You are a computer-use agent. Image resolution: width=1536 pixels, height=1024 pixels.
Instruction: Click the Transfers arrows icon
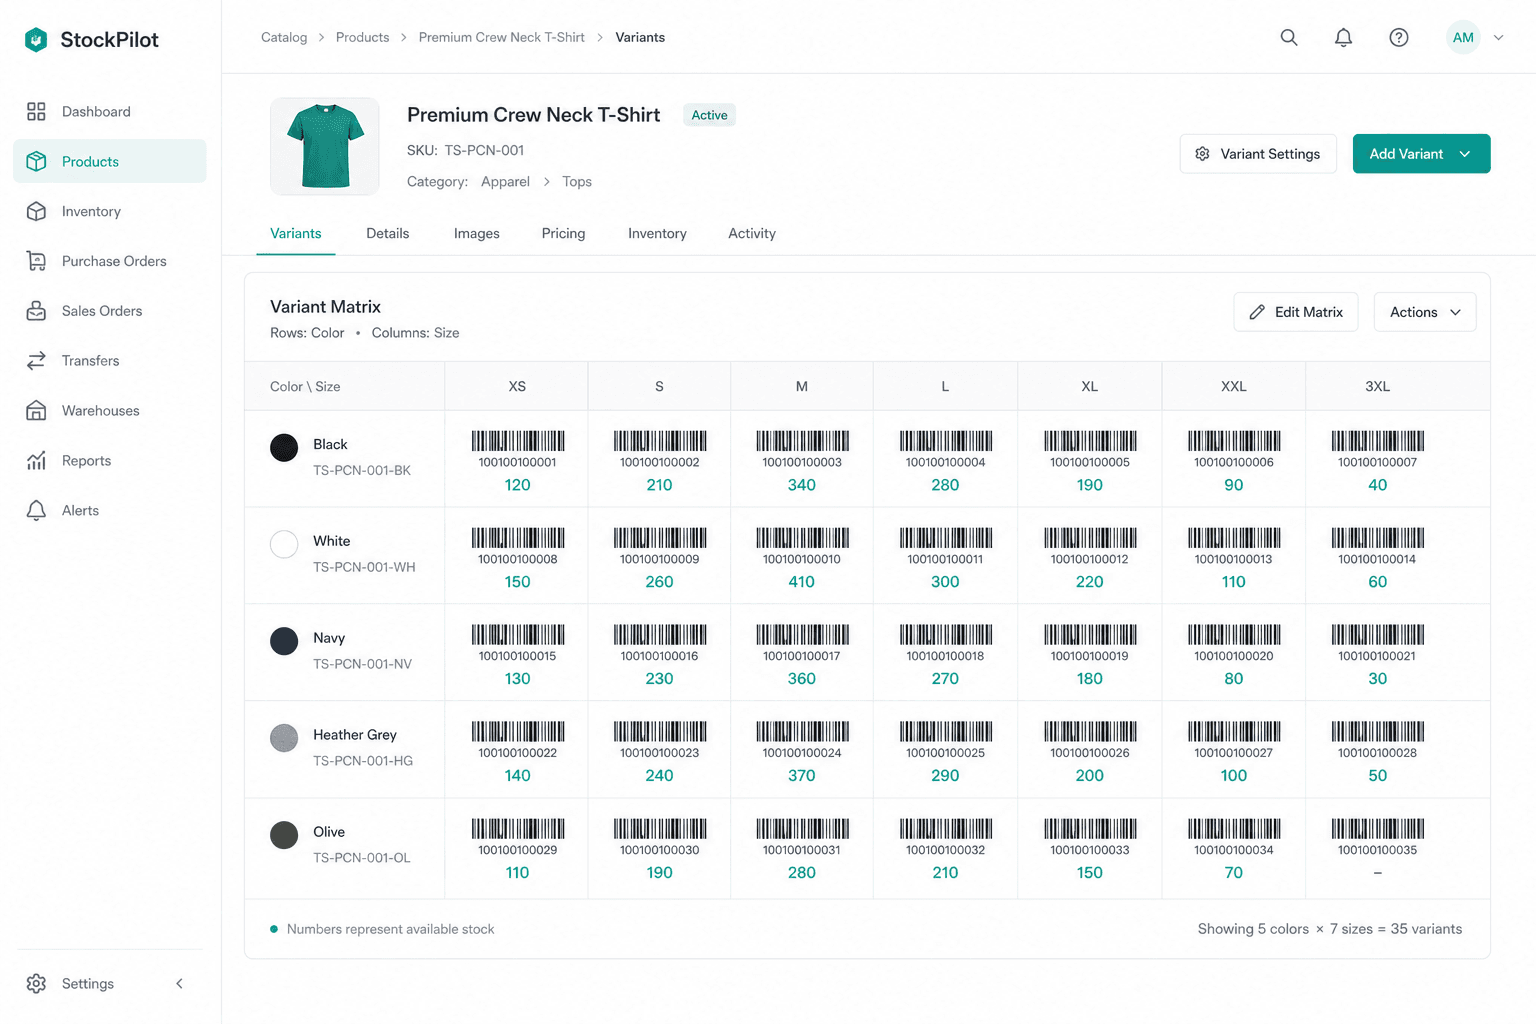36,361
